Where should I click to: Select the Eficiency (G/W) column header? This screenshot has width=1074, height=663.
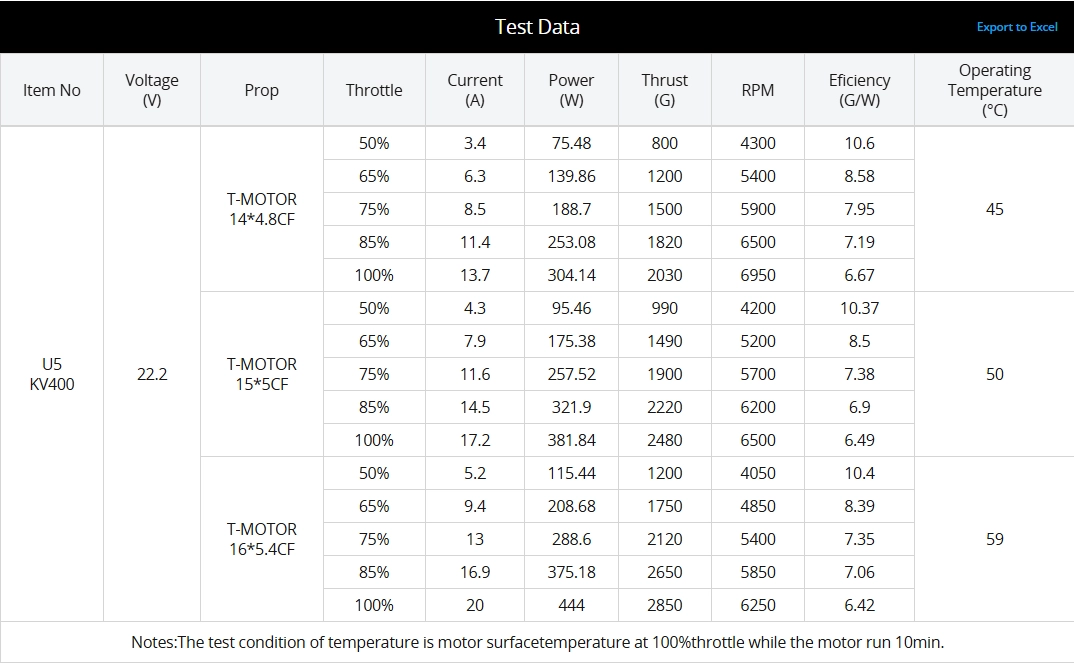click(x=859, y=90)
